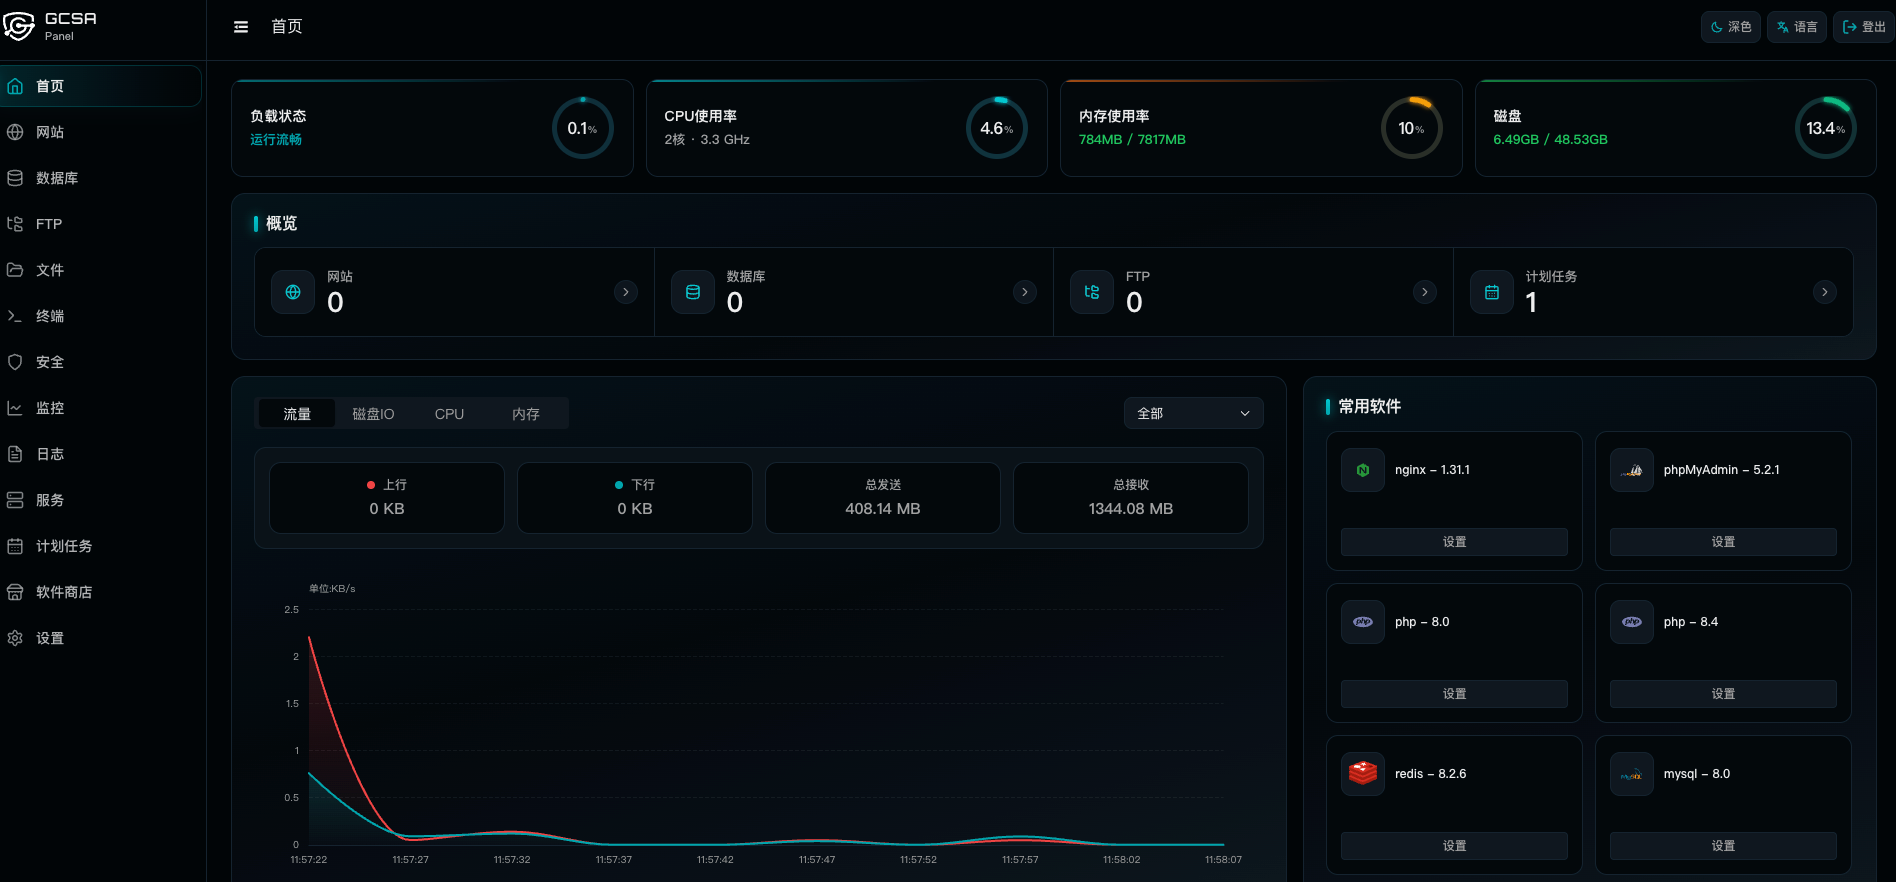
Task: Click 设置 button under nginx – 1.31.1
Action: (1454, 542)
